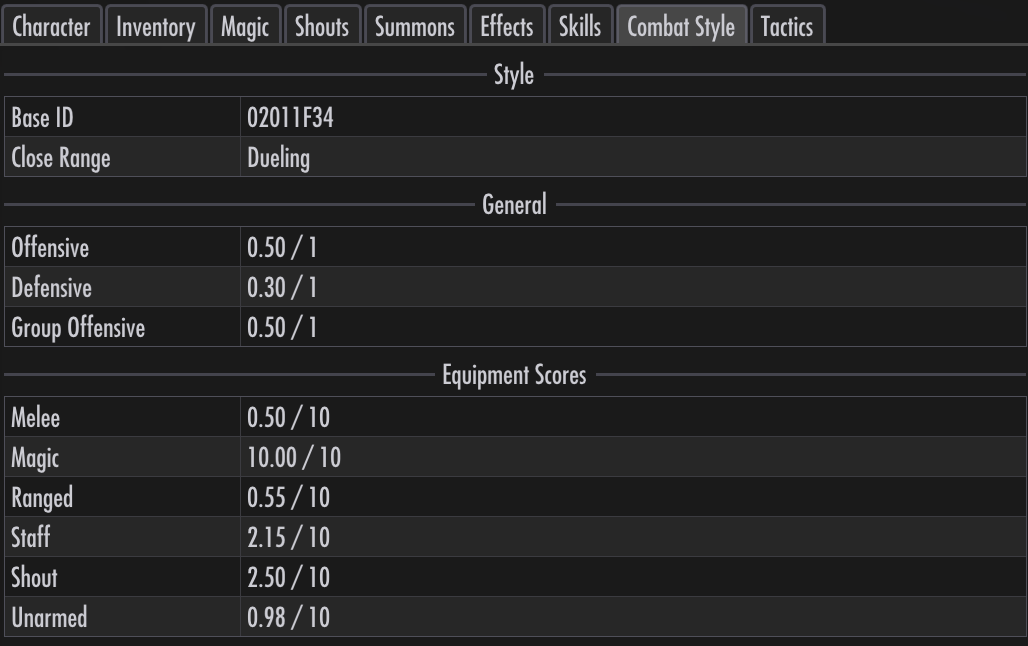Open the Tactics tab
1028x646 pixels.
point(787,25)
